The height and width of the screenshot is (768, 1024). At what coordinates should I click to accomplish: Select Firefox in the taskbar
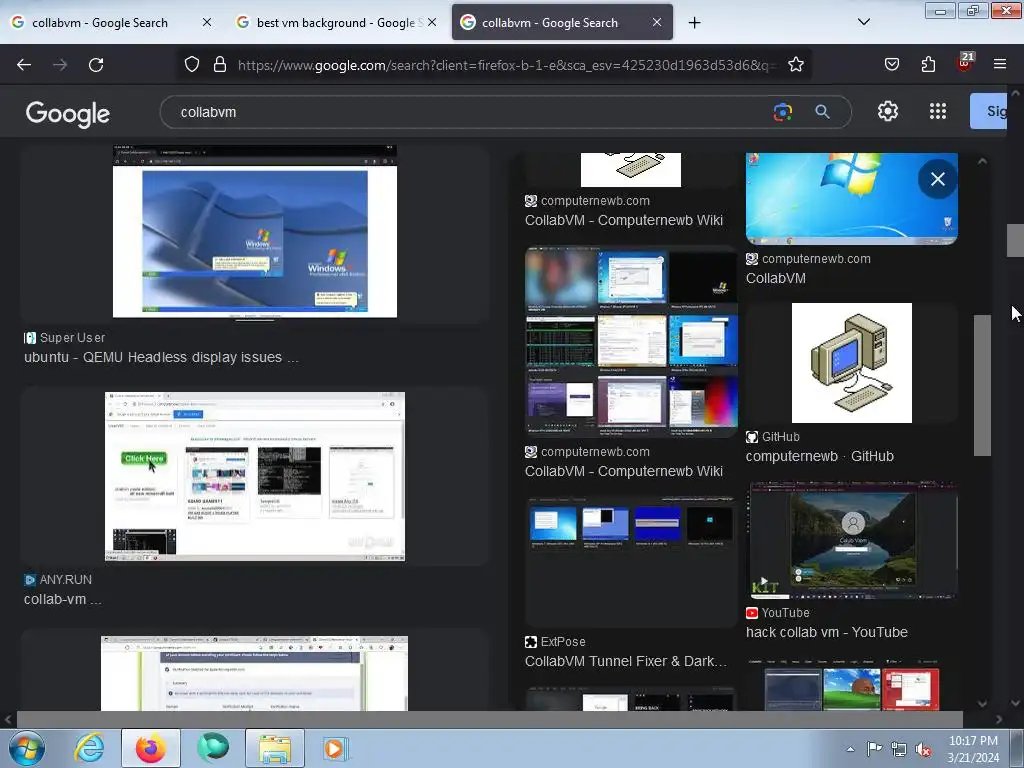[x=150, y=748]
